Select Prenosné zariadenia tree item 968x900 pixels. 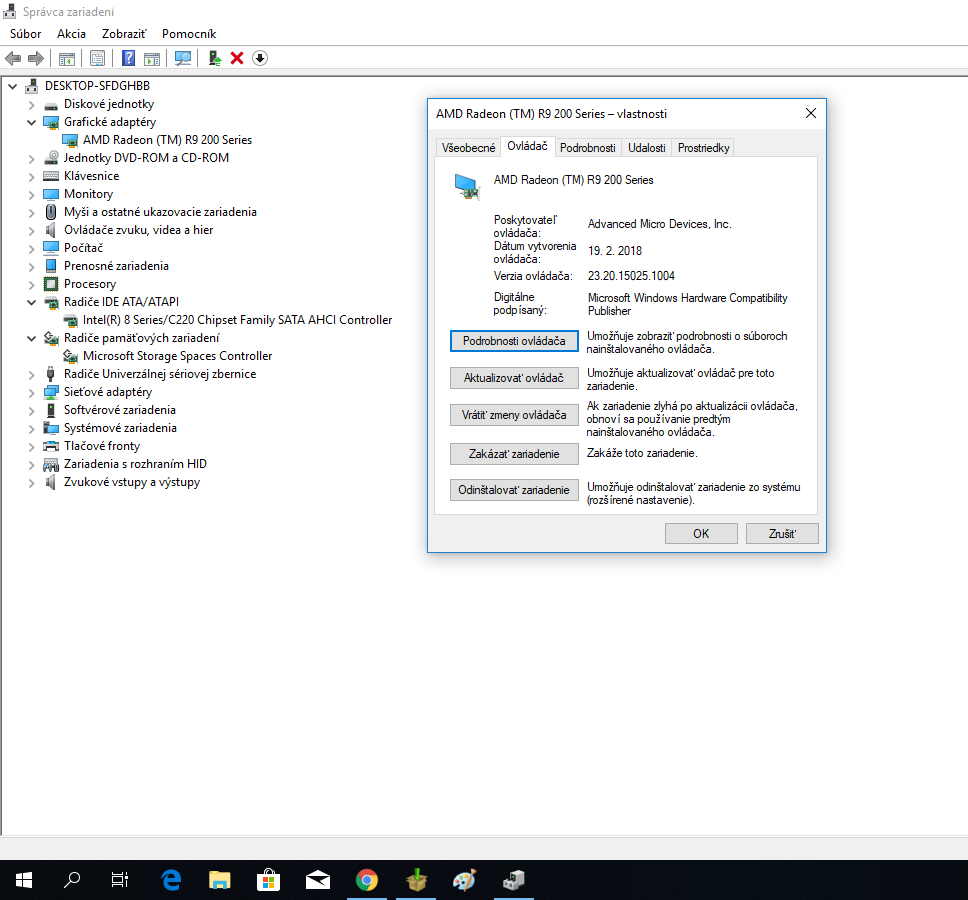point(116,266)
